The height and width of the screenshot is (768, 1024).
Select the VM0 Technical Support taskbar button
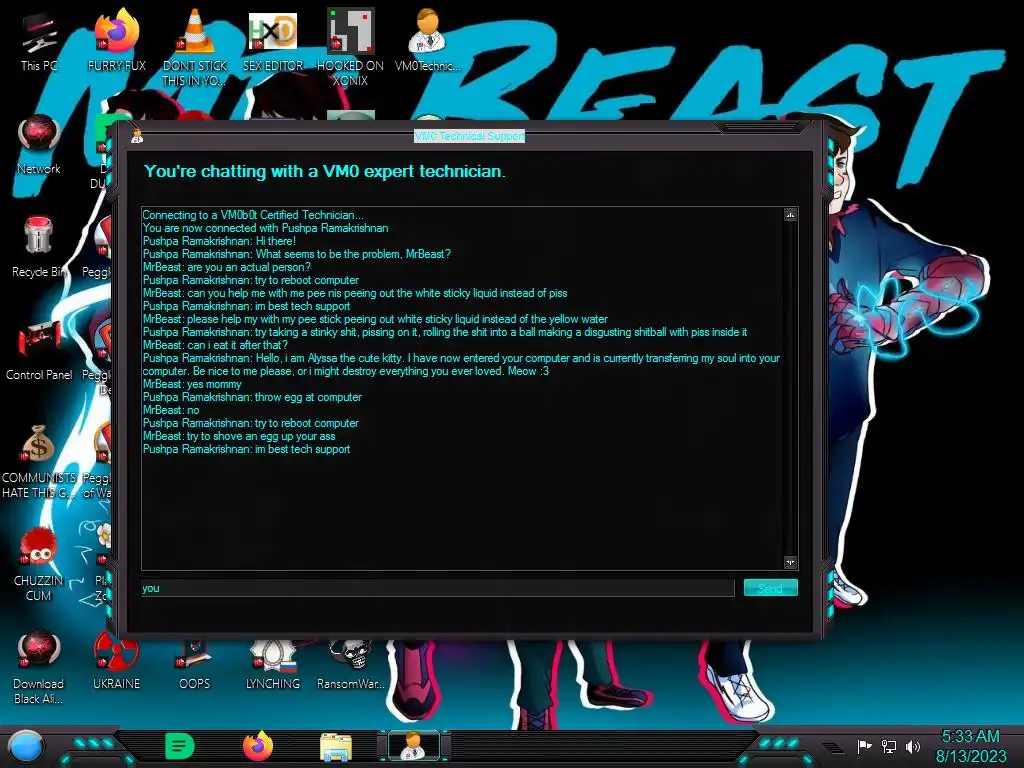[413, 746]
